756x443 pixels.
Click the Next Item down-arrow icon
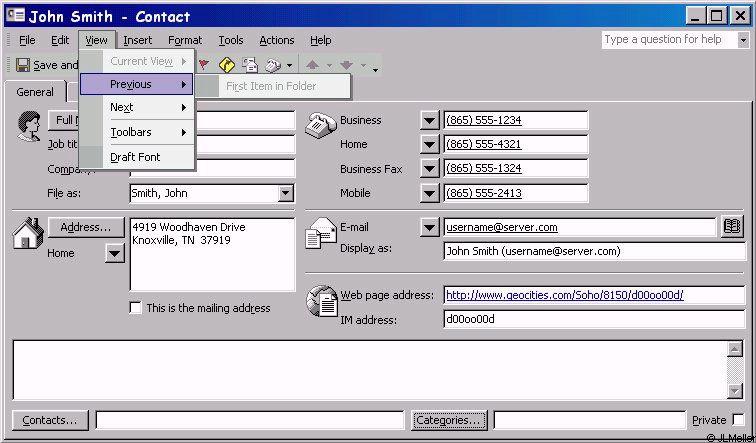pyautogui.click(x=346, y=65)
